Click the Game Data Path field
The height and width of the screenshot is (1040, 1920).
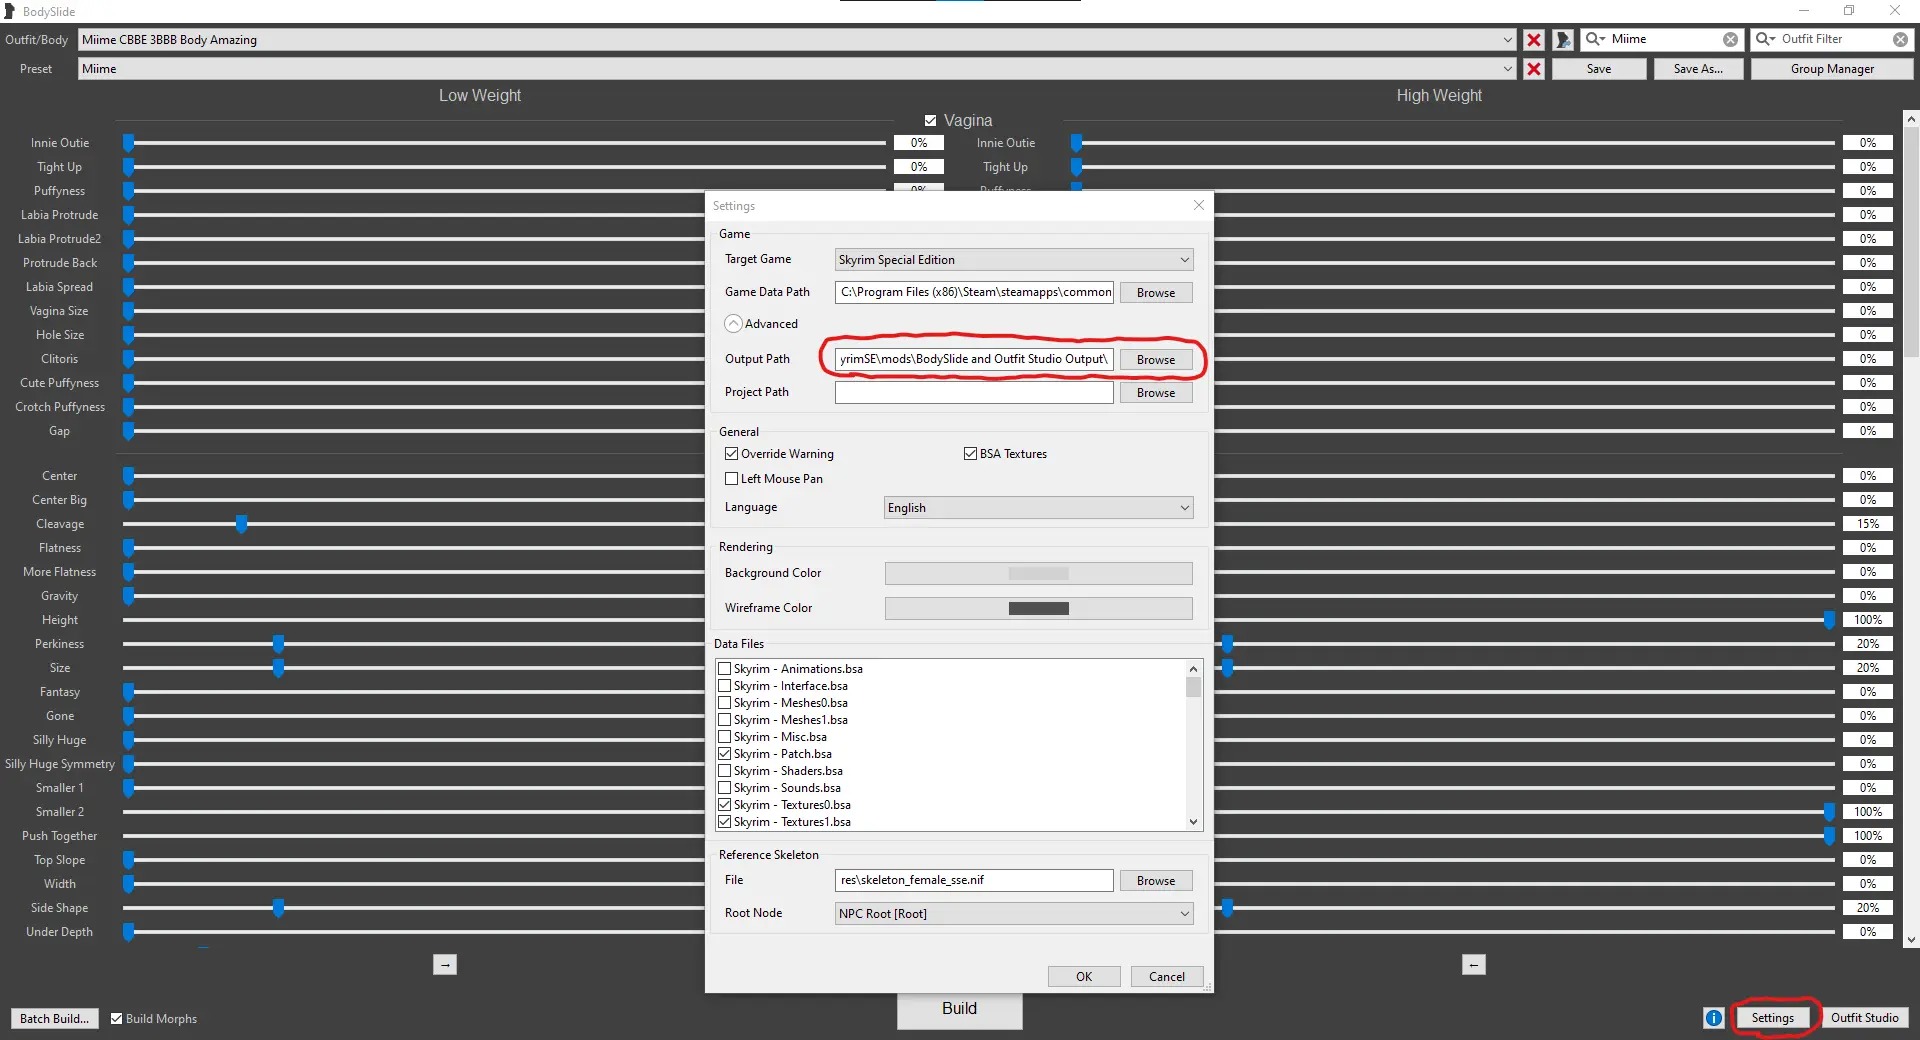point(974,292)
